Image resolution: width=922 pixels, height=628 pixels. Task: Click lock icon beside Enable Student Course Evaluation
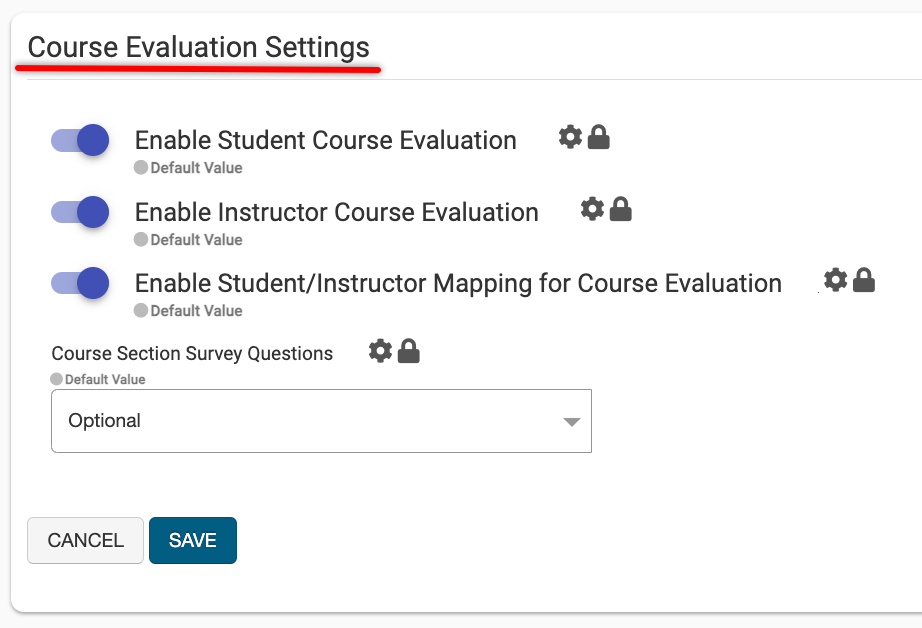[x=599, y=137]
